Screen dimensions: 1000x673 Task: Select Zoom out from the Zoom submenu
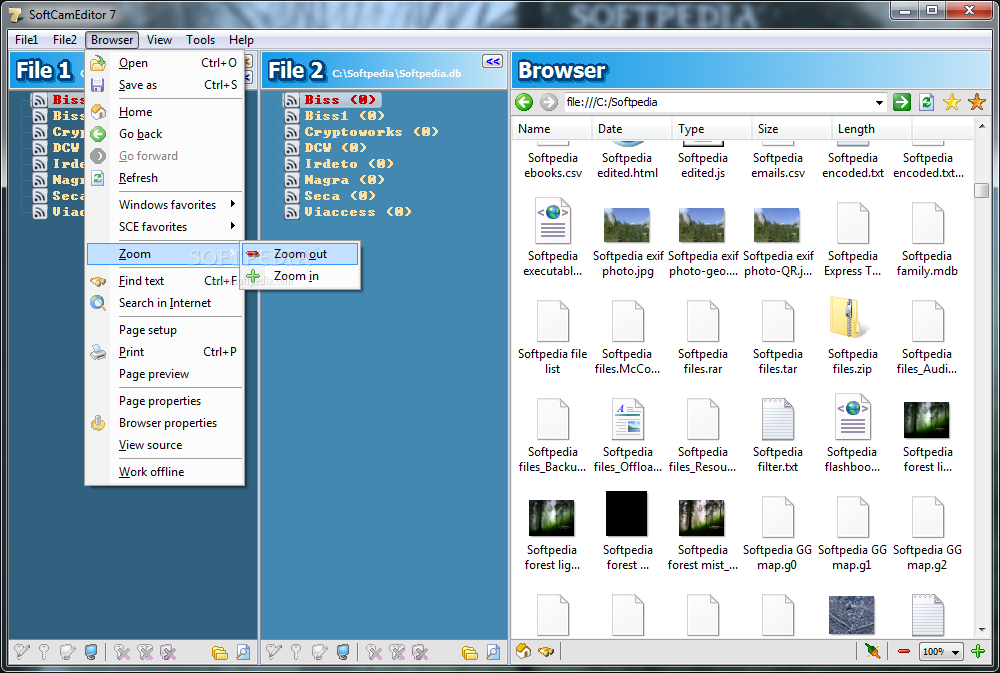pos(300,254)
